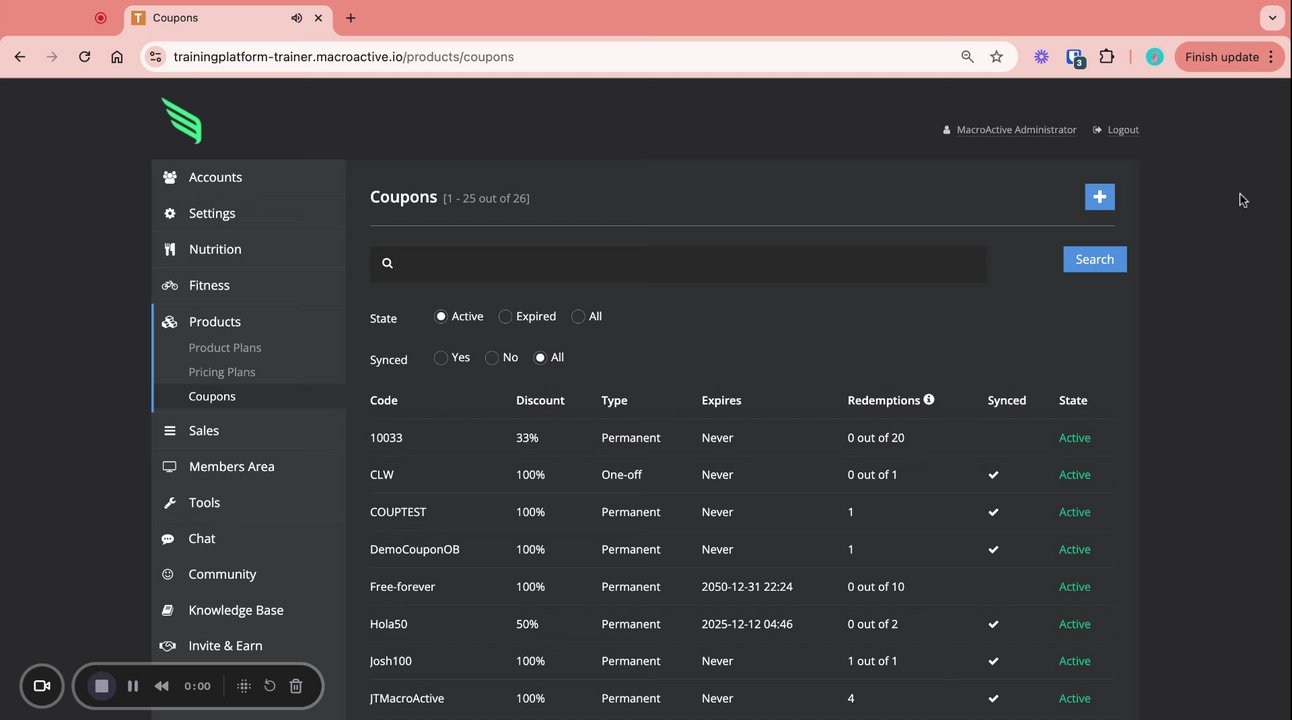Click the CLW coupon code
The image size is (1292, 720).
coord(382,475)
